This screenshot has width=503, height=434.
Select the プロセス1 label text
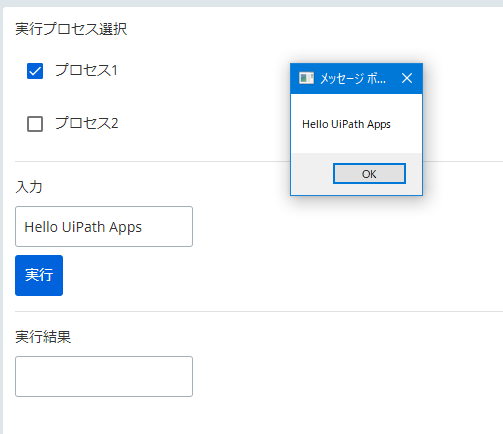point(86,70)
